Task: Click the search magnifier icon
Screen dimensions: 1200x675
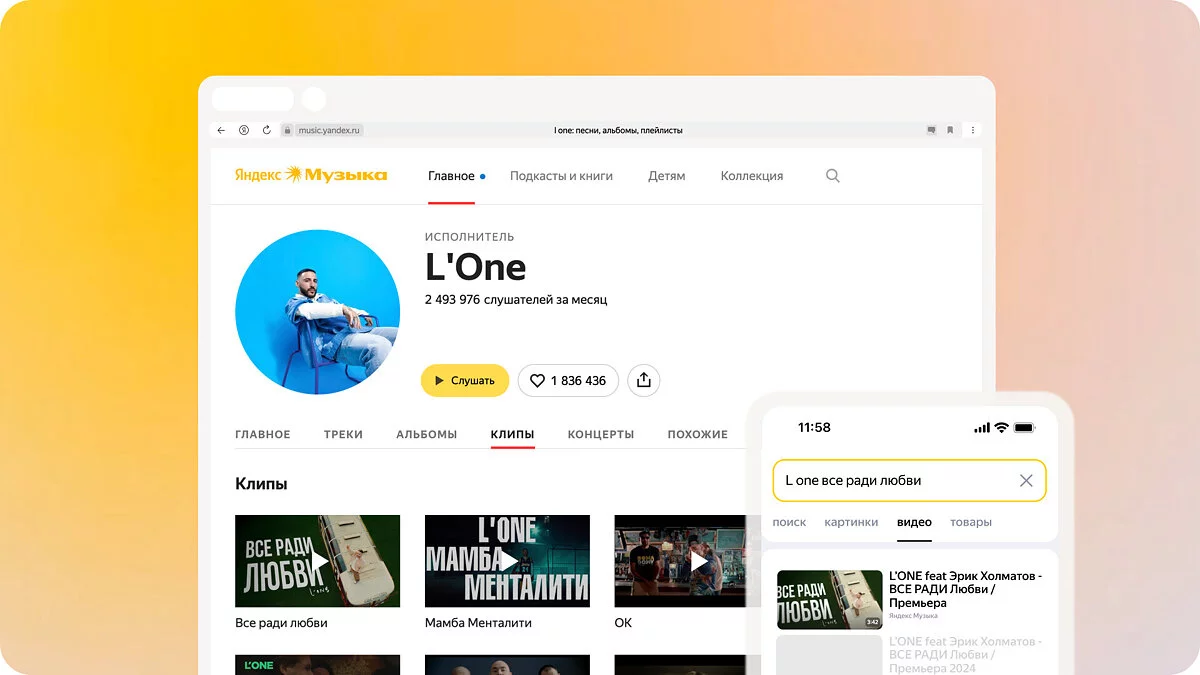Action: coord(833,176)
